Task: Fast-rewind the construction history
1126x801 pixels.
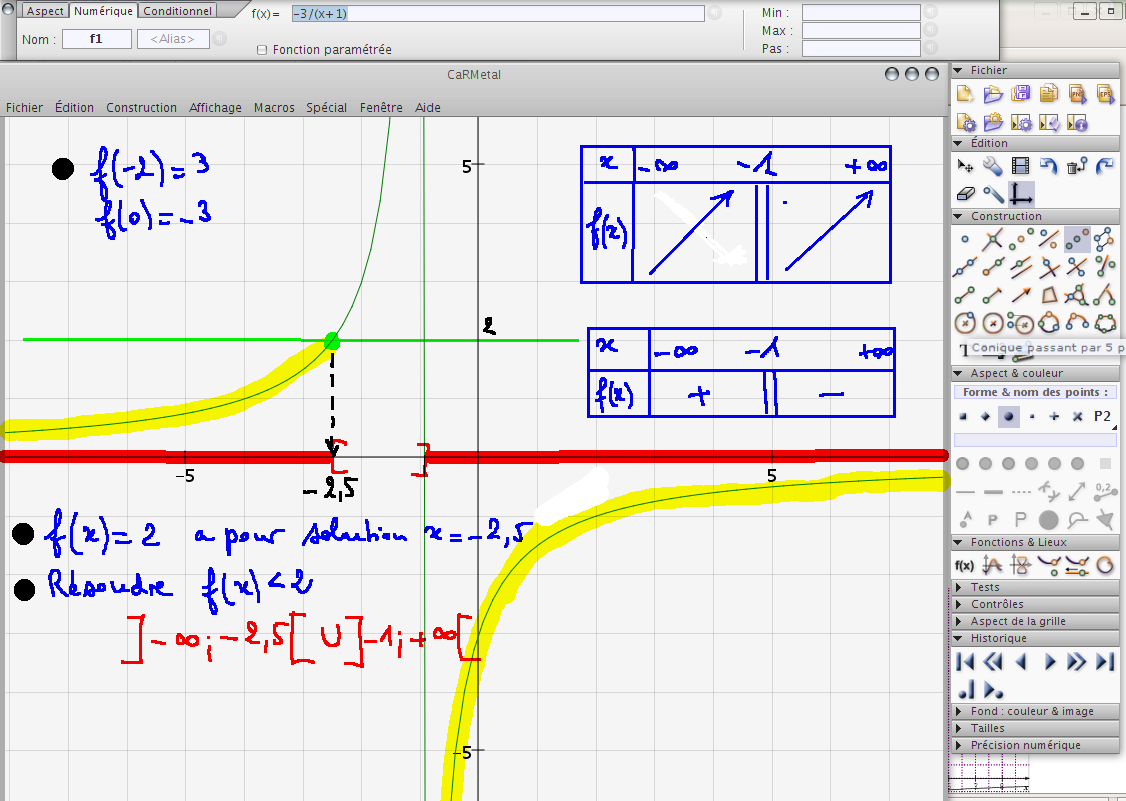Action: [x=993, y=662]
